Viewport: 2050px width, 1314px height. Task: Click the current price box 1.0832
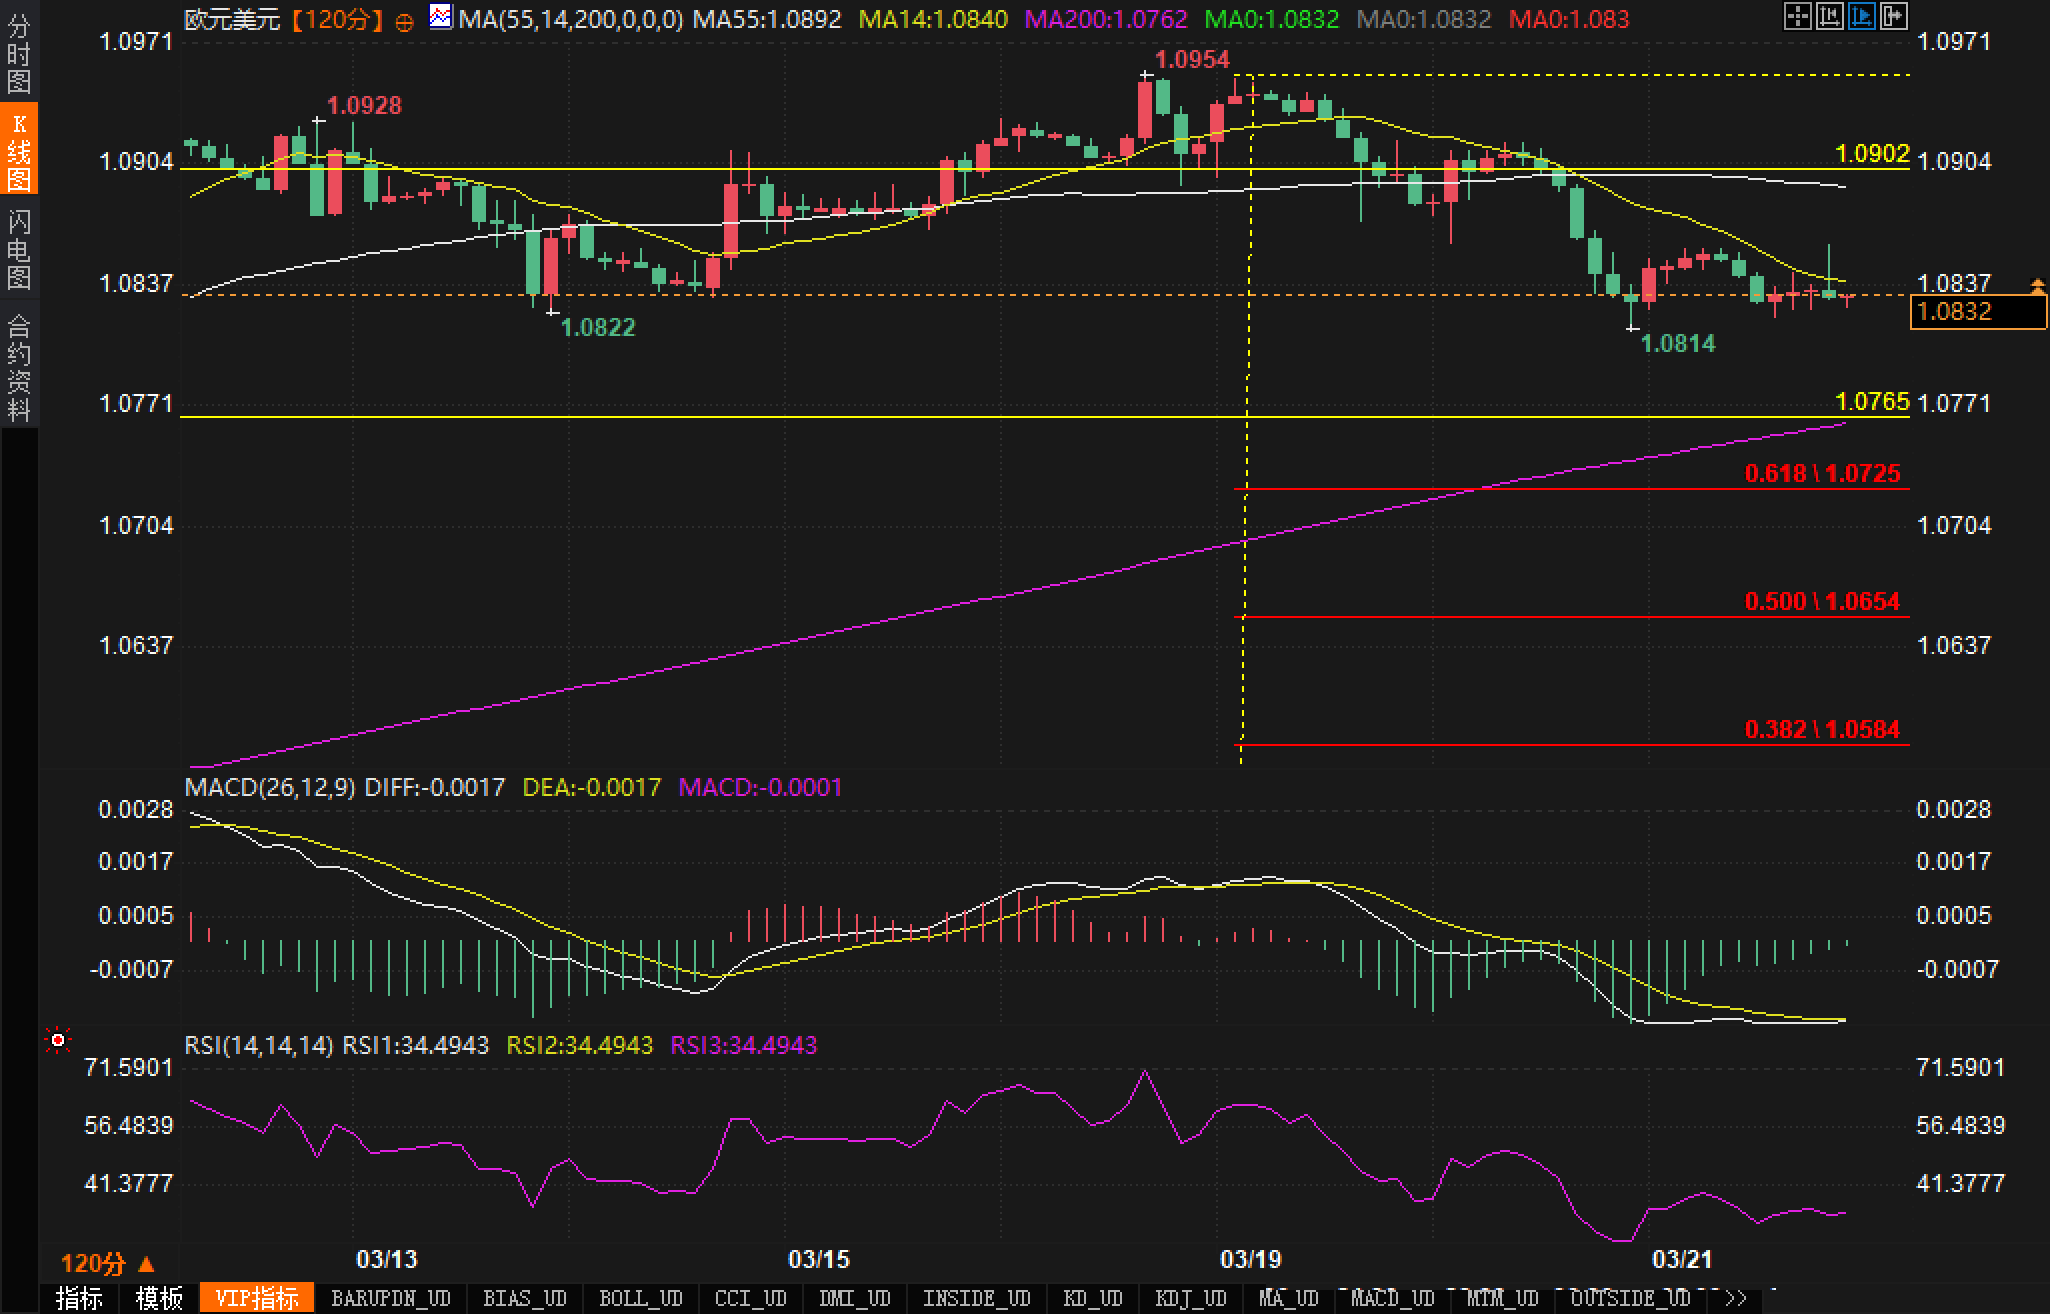coord(1978,312)
